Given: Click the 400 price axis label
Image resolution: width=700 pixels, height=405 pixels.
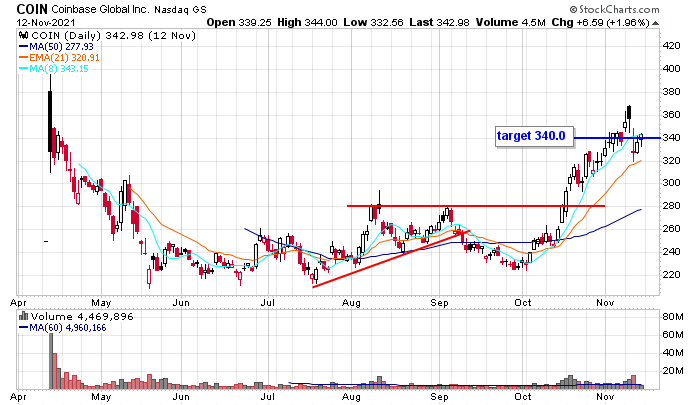Looking at the screenshot, I should click(672, 69).
